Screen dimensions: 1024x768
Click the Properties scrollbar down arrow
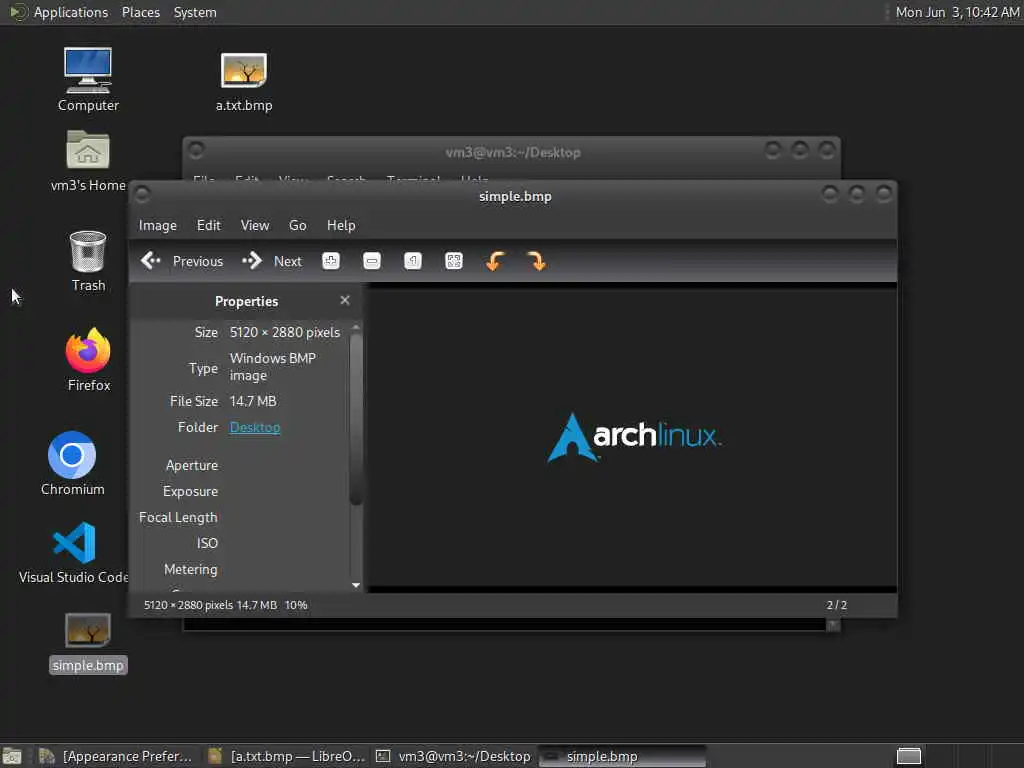[x=356, y=585]
